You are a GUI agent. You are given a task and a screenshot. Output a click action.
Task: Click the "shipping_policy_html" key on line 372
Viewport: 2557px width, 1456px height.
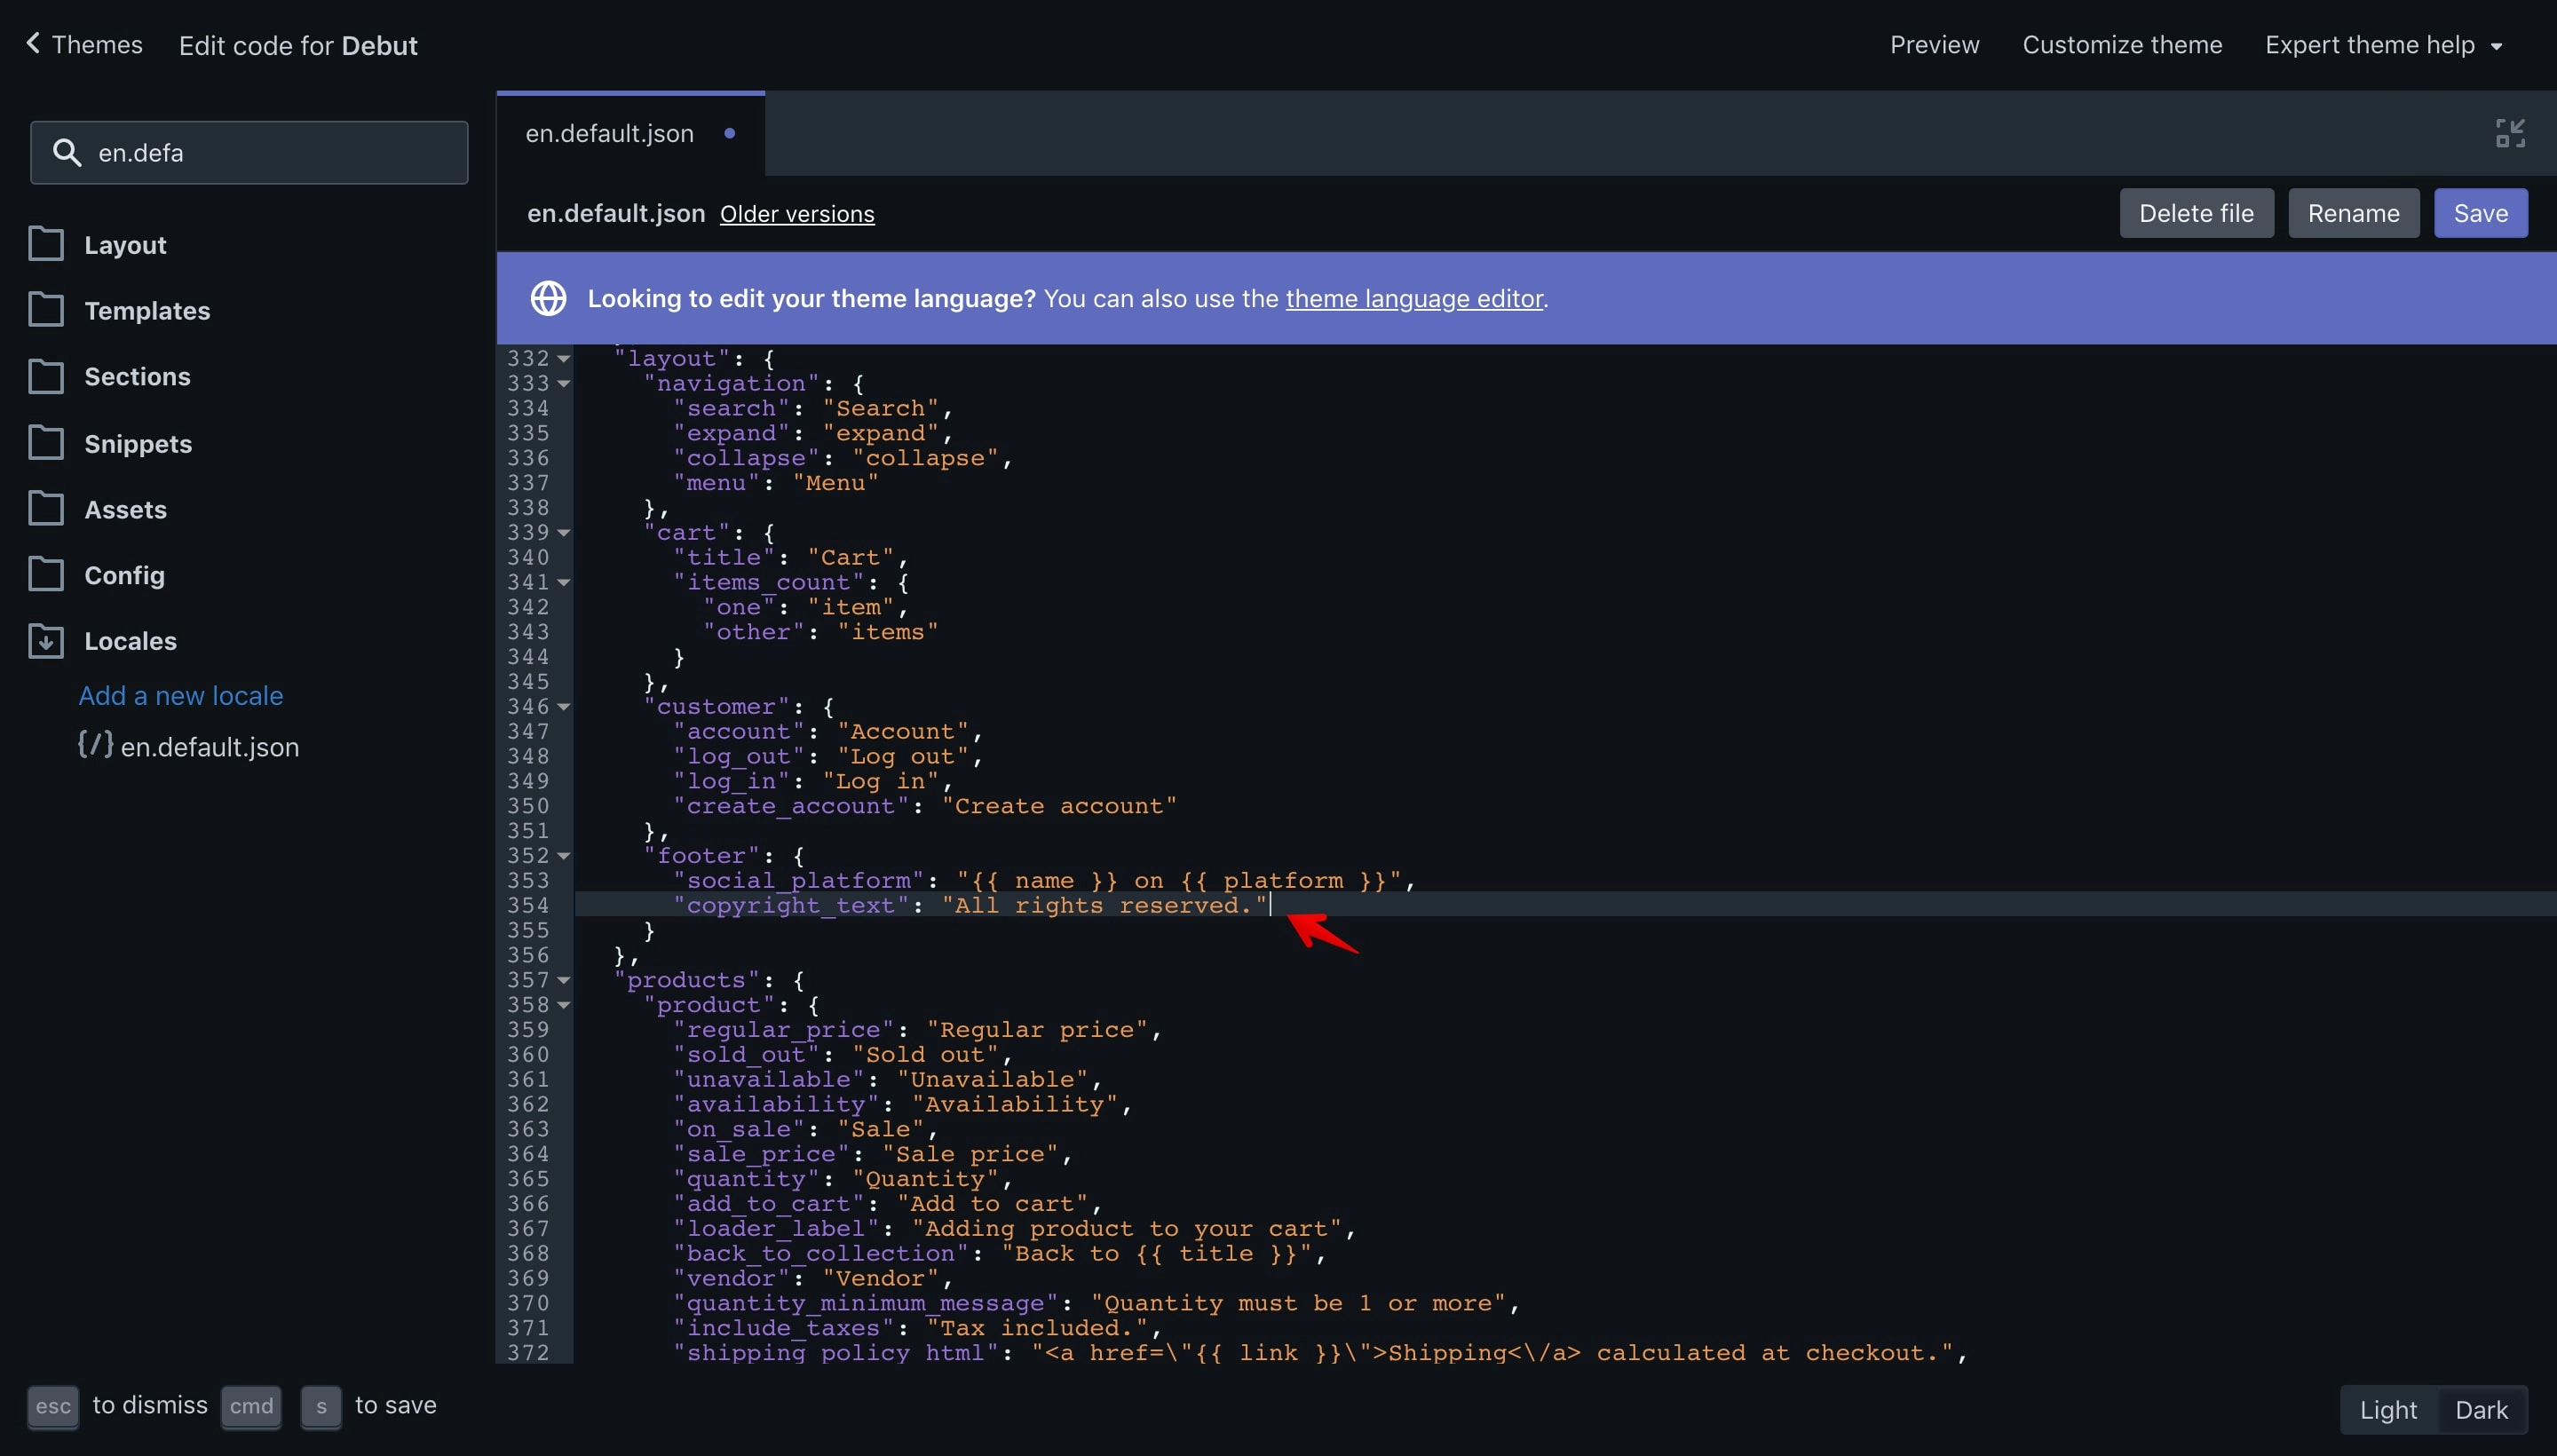click(836, 1353)
